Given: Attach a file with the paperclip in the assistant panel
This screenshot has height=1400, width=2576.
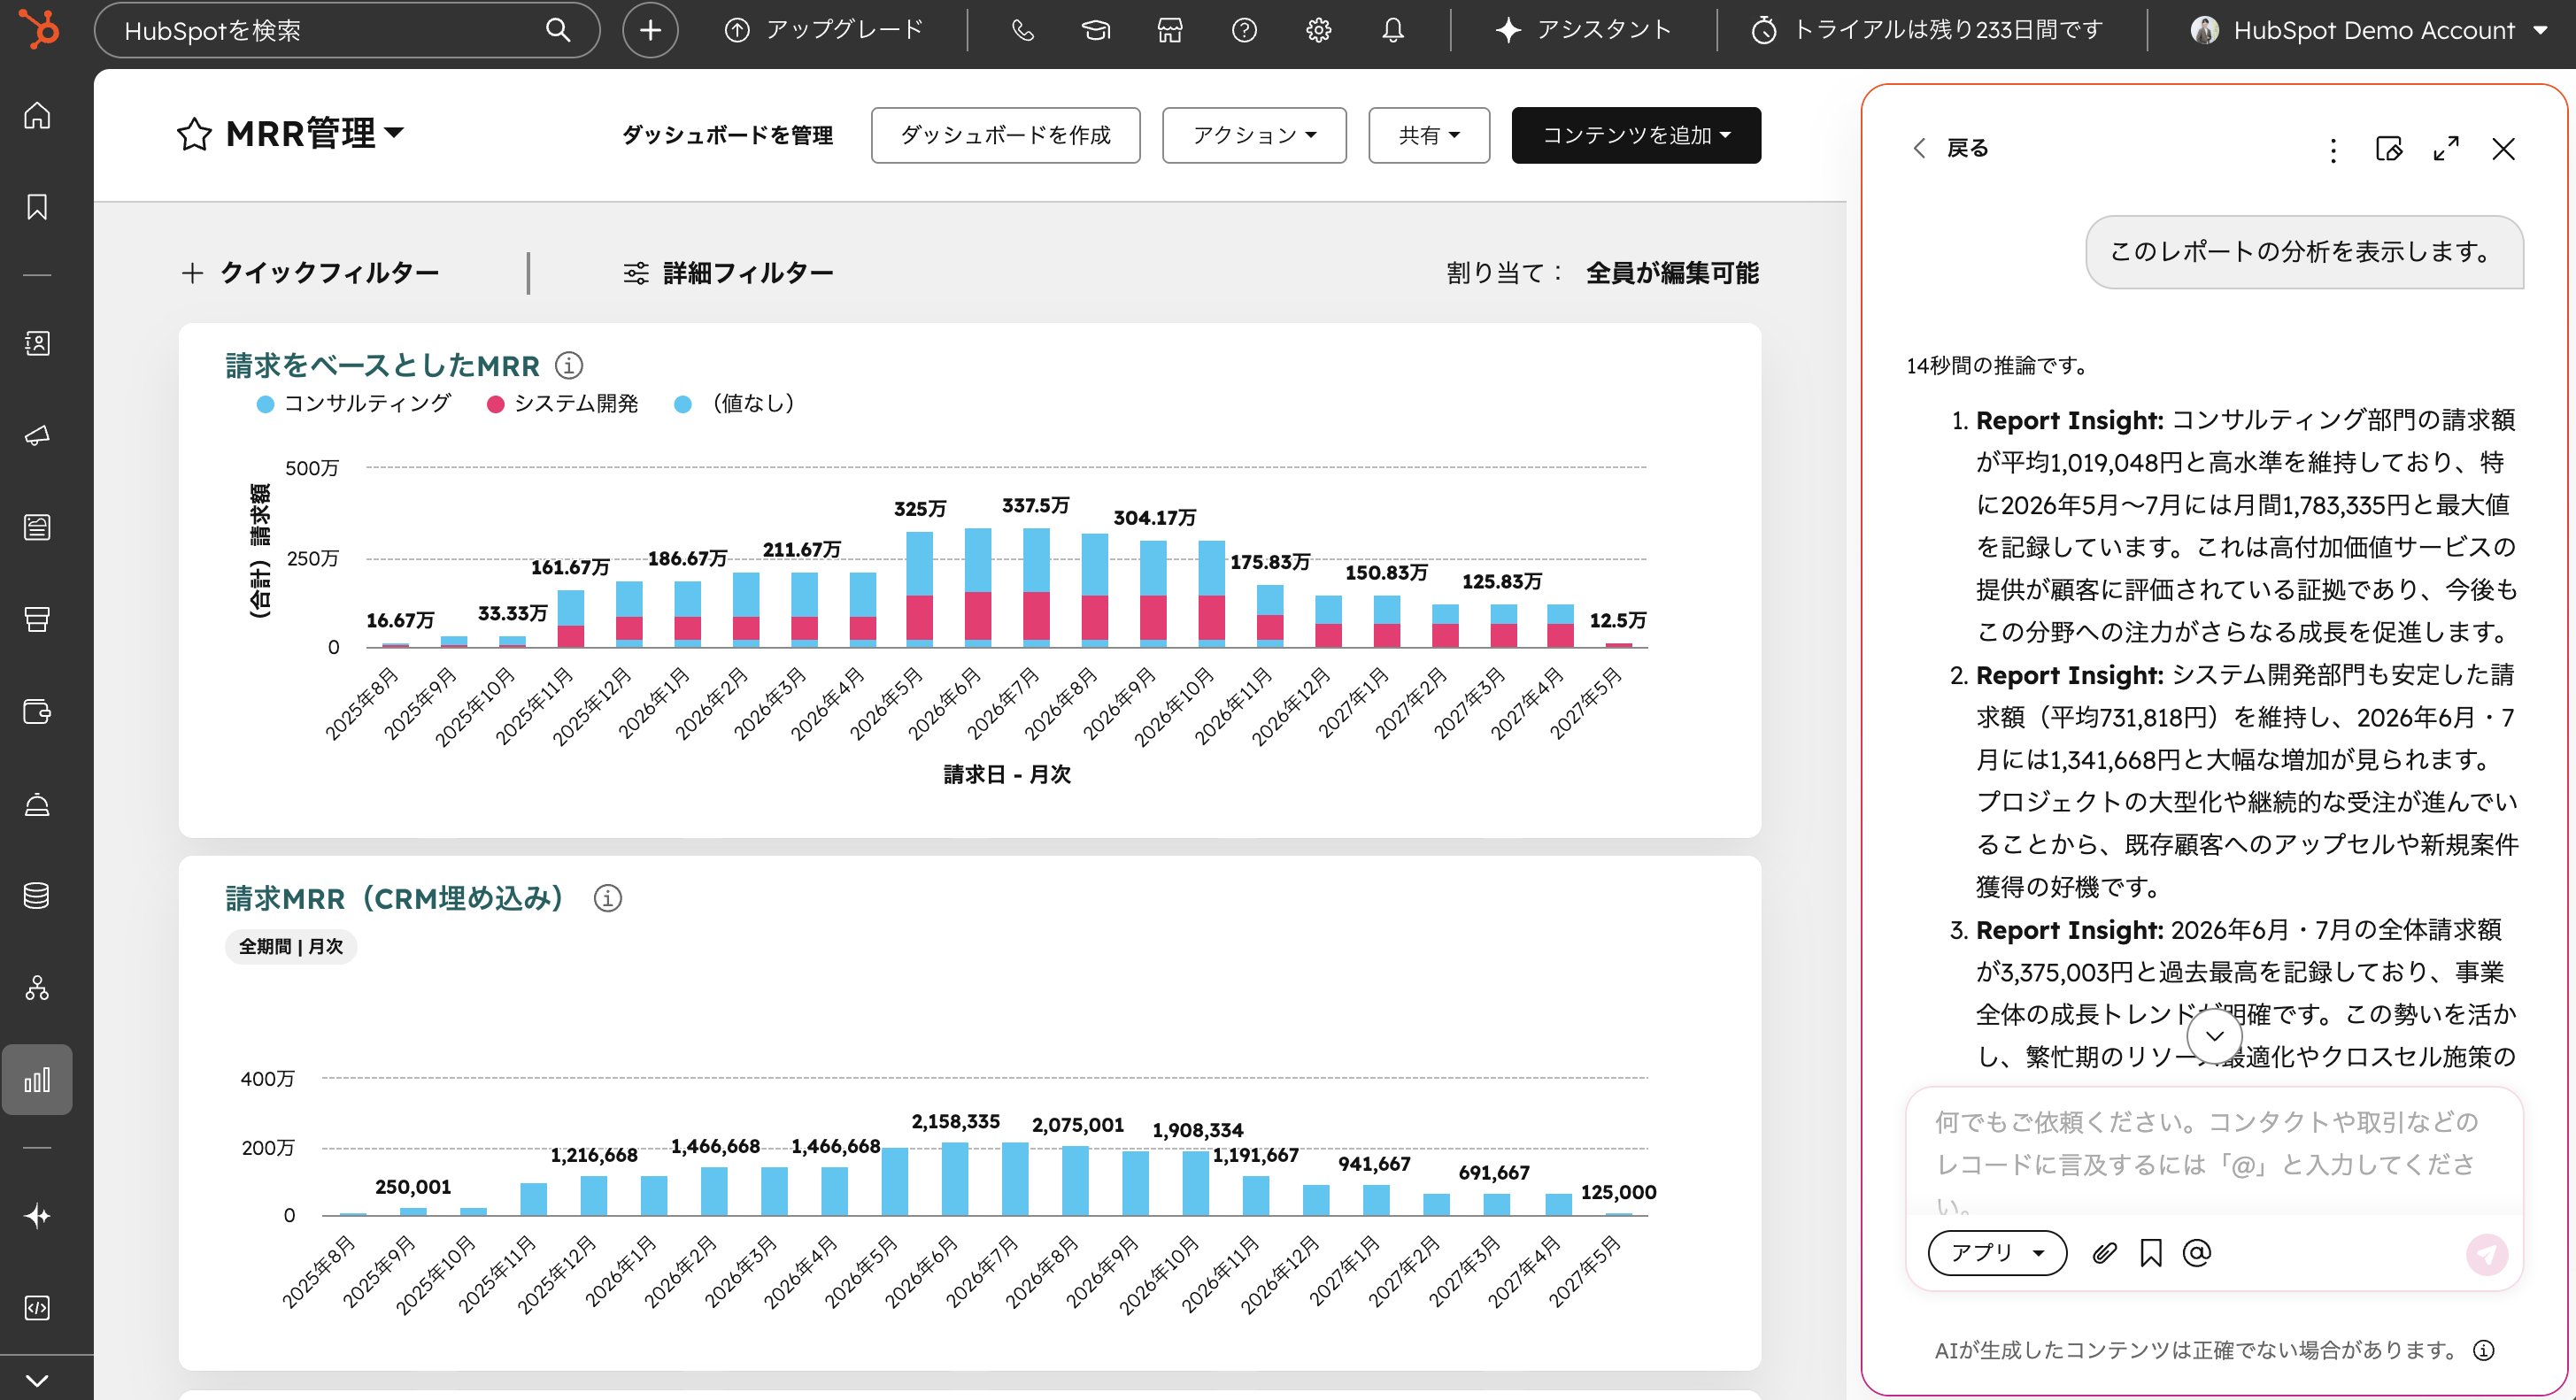Looking at the screenshot, I should tap(2105, 1253).
